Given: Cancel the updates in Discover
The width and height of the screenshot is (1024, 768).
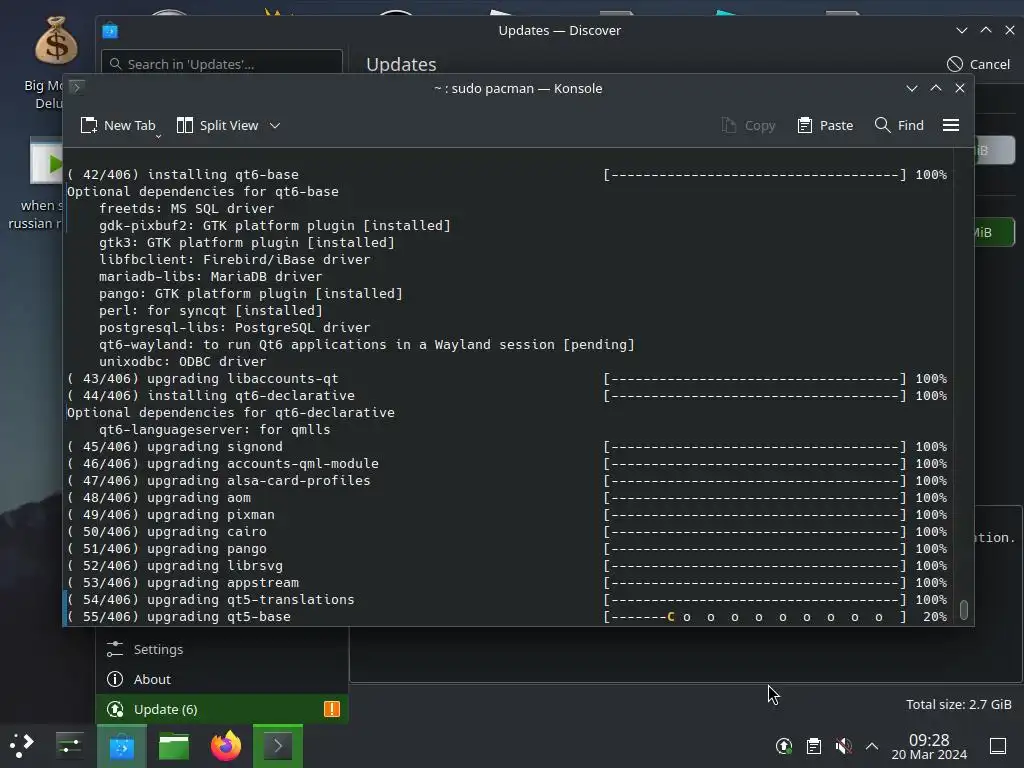Looking at the screenshot, I should 978,64.
